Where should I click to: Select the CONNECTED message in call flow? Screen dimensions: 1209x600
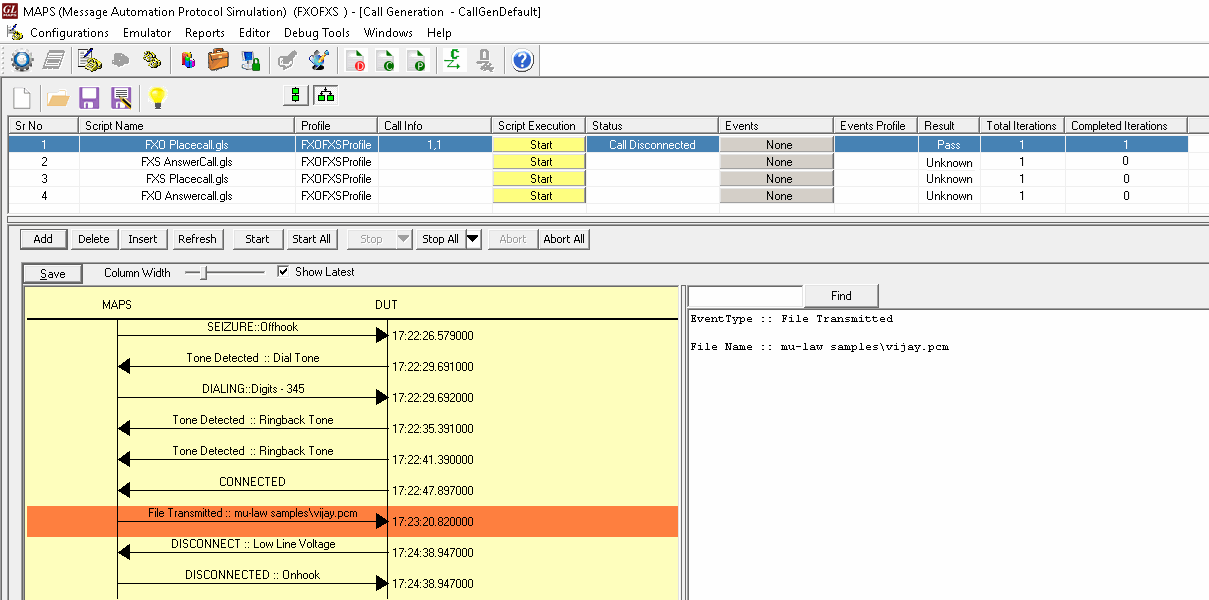tap(252, 482)
